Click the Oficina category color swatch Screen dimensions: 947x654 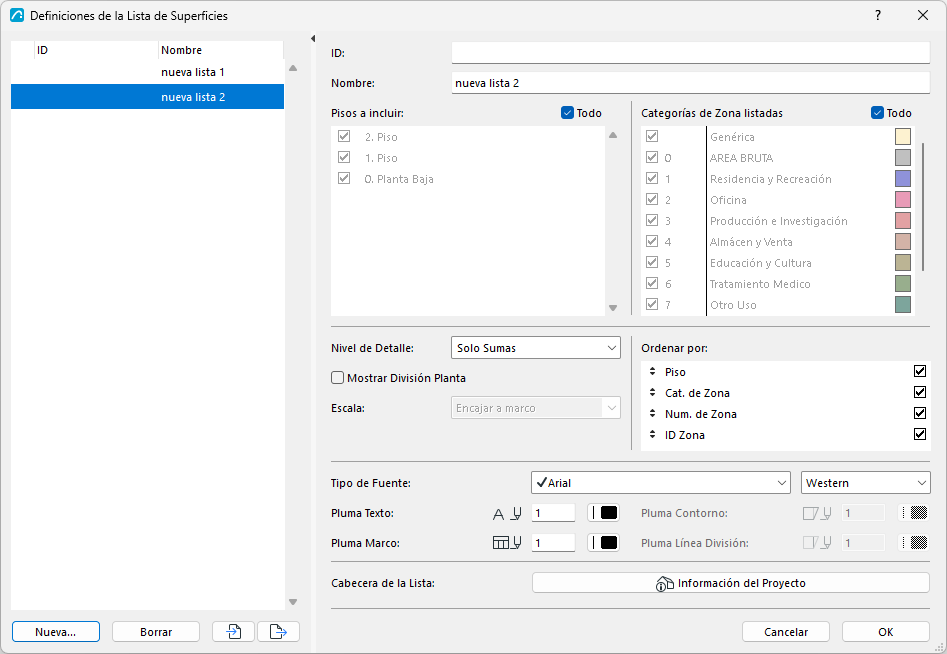[903, 199]
